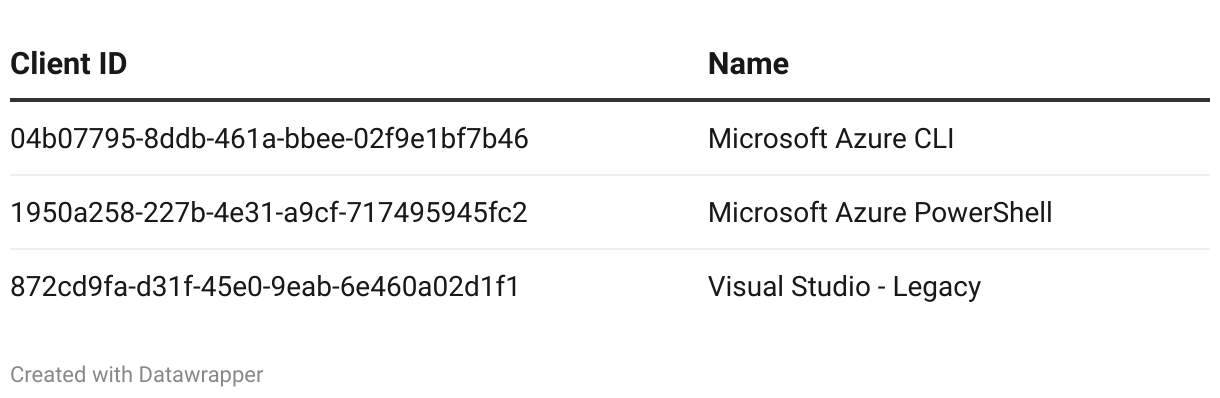This screenshot has width=1220, height=398.
Task: Select the Microsoft Azure PowerShell name cell
Action: tap(880, 212)
